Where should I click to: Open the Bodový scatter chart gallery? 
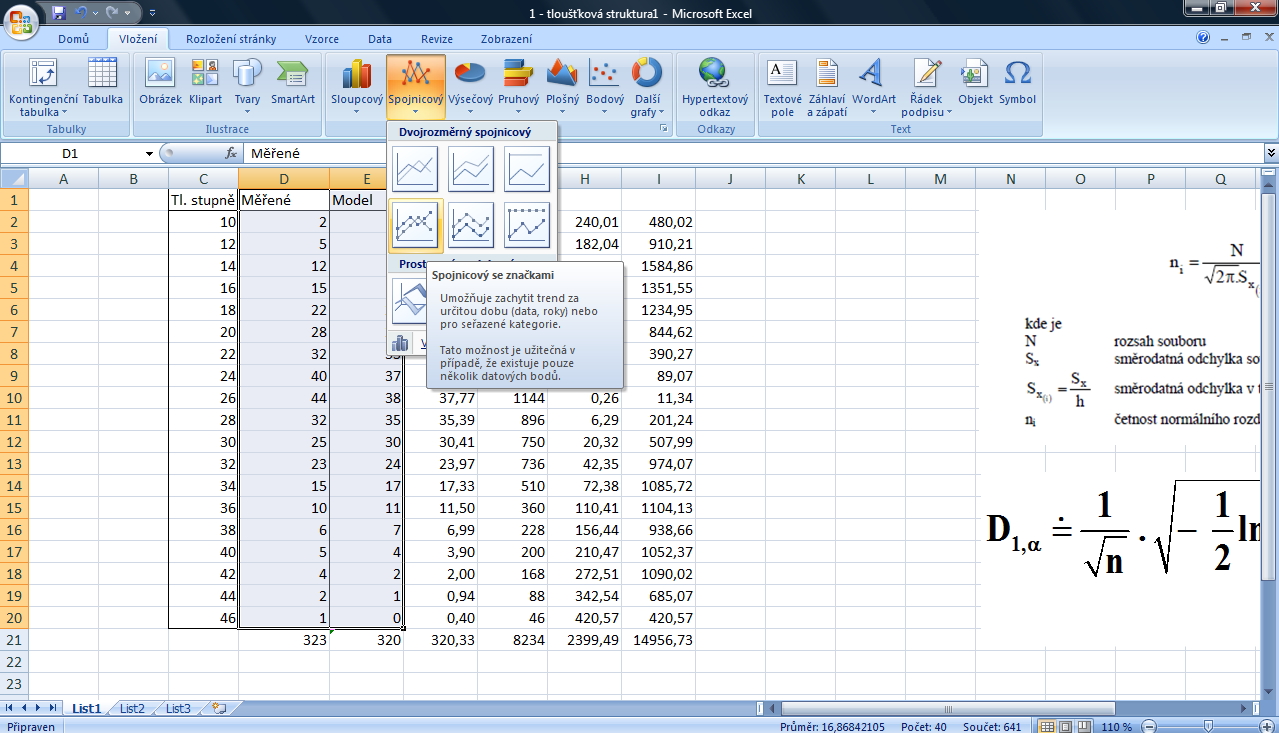605,88
